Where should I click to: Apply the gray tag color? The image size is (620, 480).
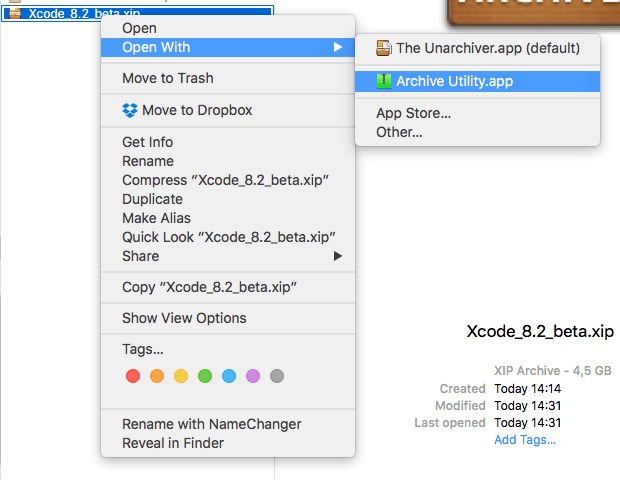[277, 376]
